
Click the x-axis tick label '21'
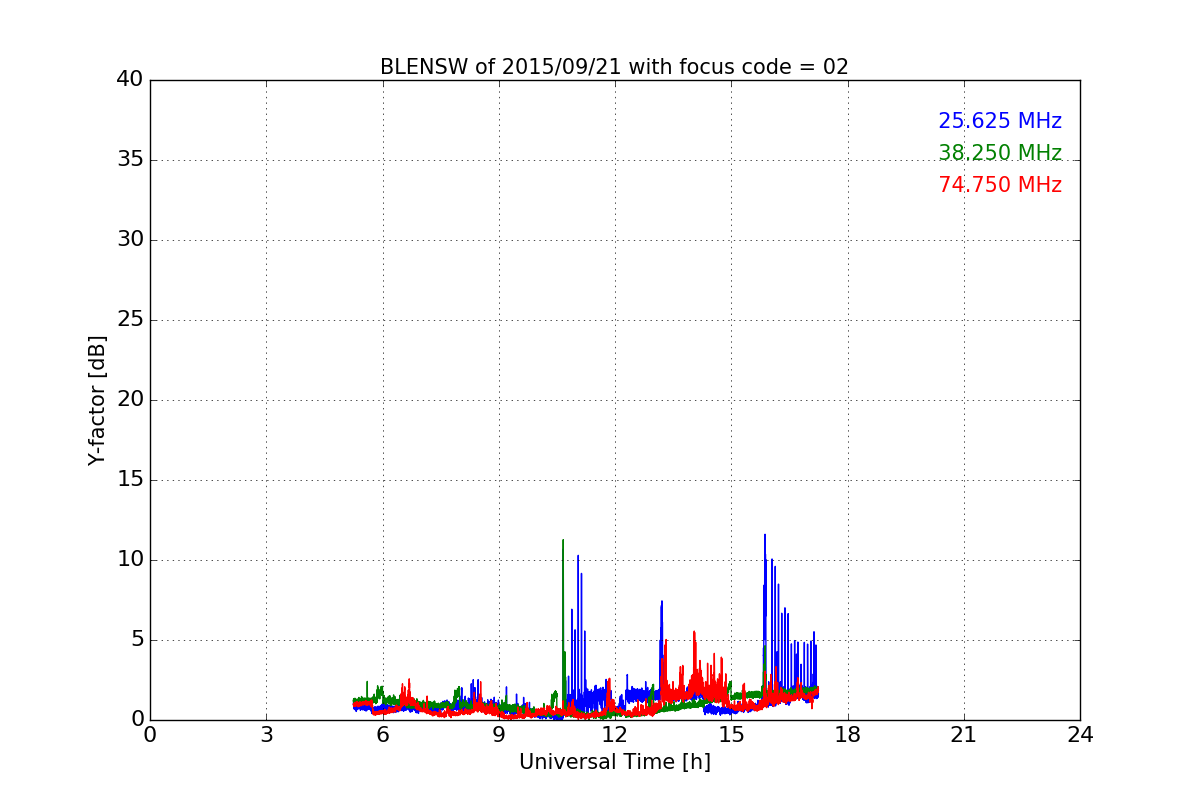coord(964,734)
